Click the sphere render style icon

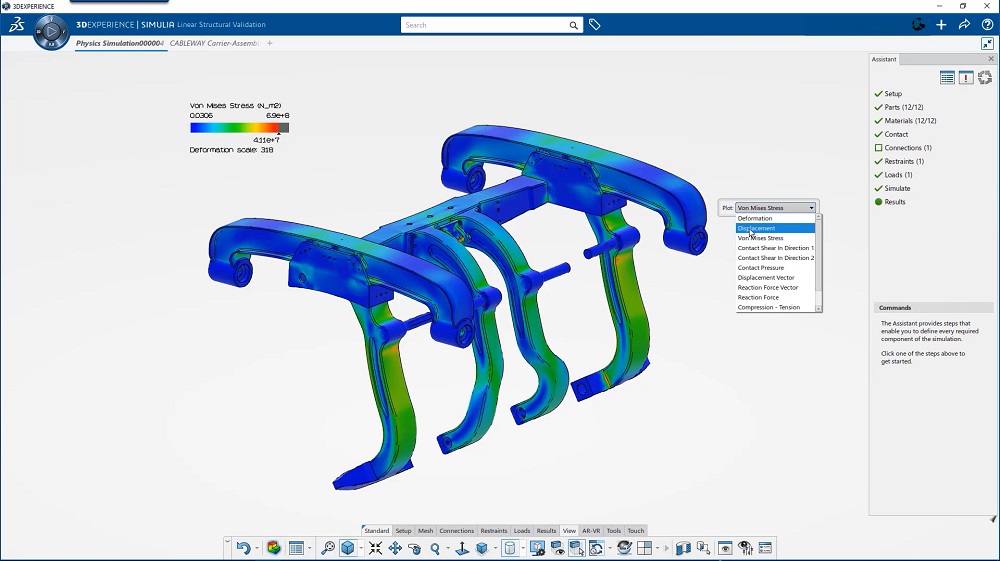click(624, 548)
